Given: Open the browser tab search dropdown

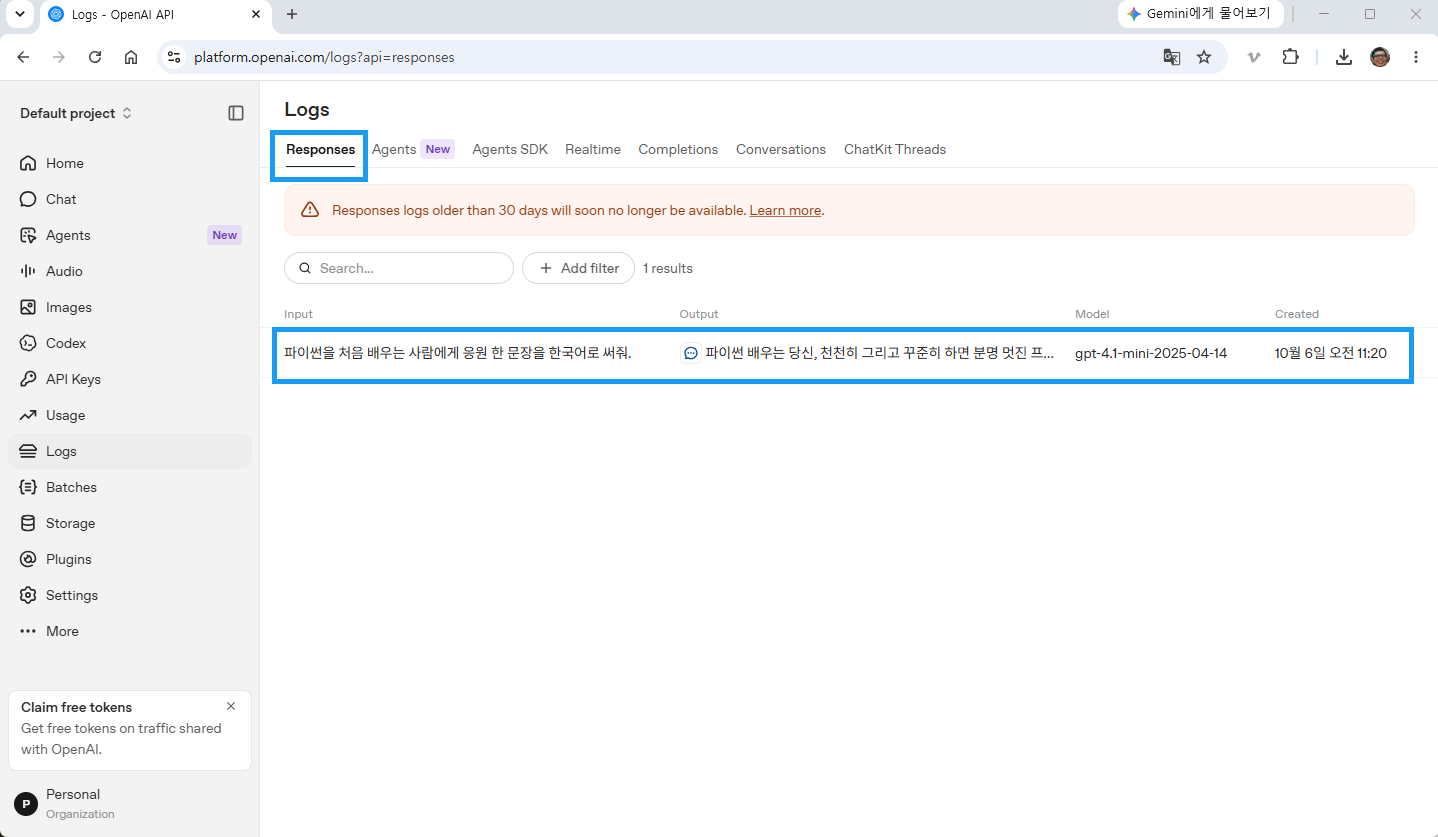Looking at the screenshot, I should [x=19, y=14].
